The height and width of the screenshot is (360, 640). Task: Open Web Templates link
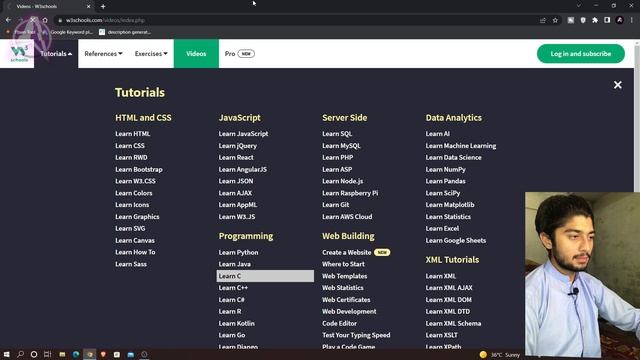[x=344, y=276]
